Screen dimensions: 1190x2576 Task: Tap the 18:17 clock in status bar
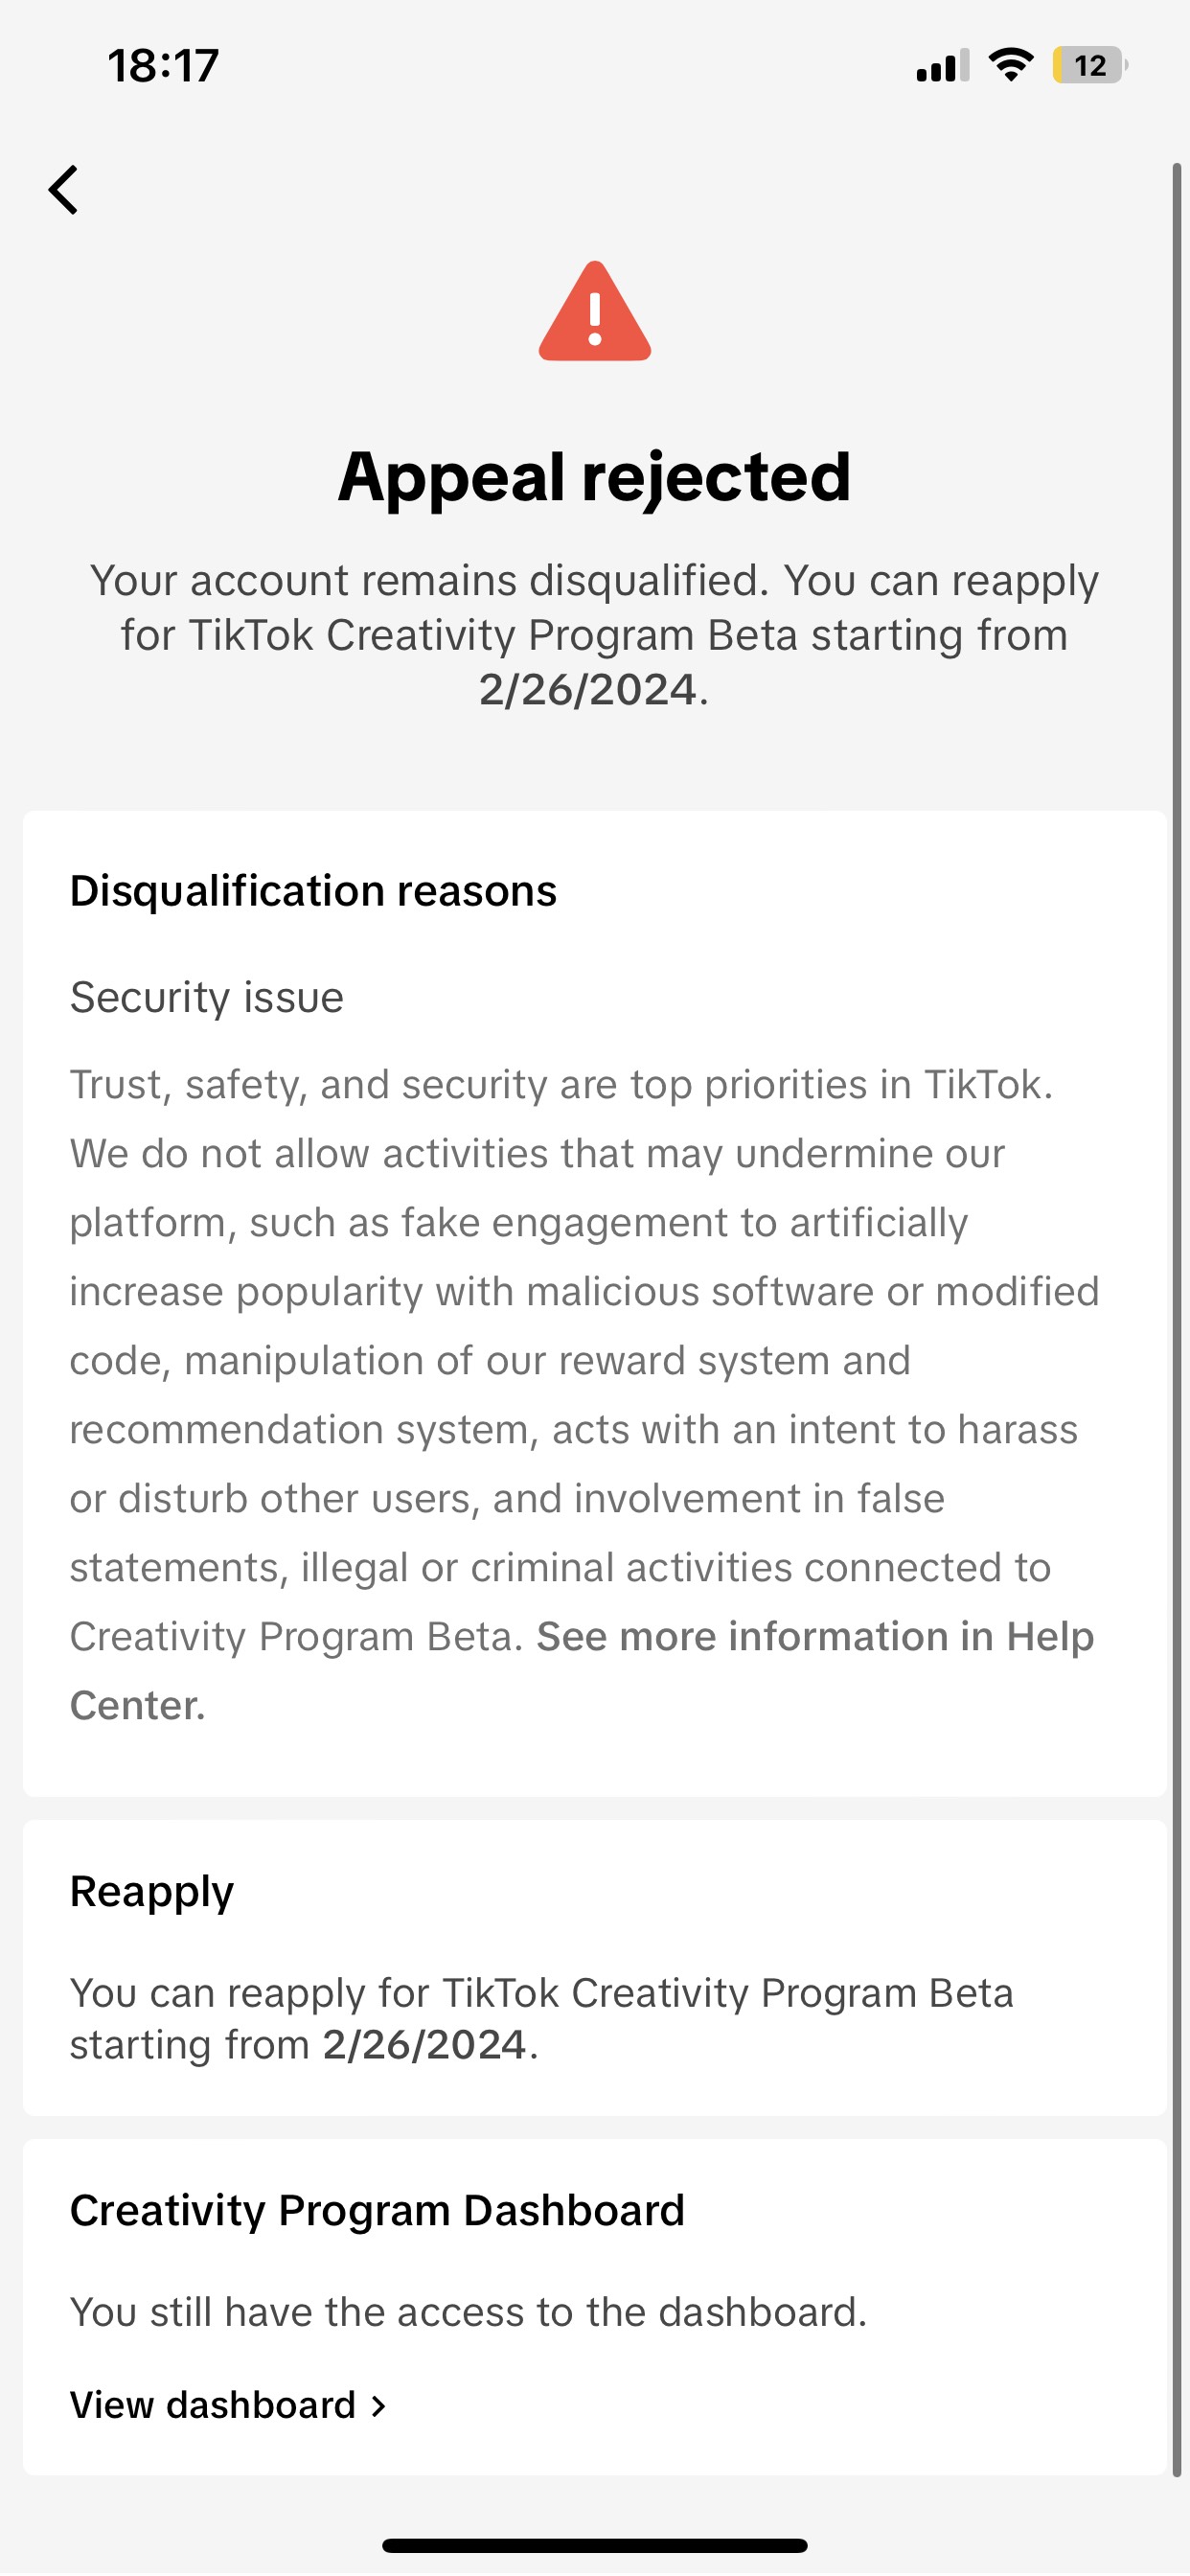pos(163,66)
